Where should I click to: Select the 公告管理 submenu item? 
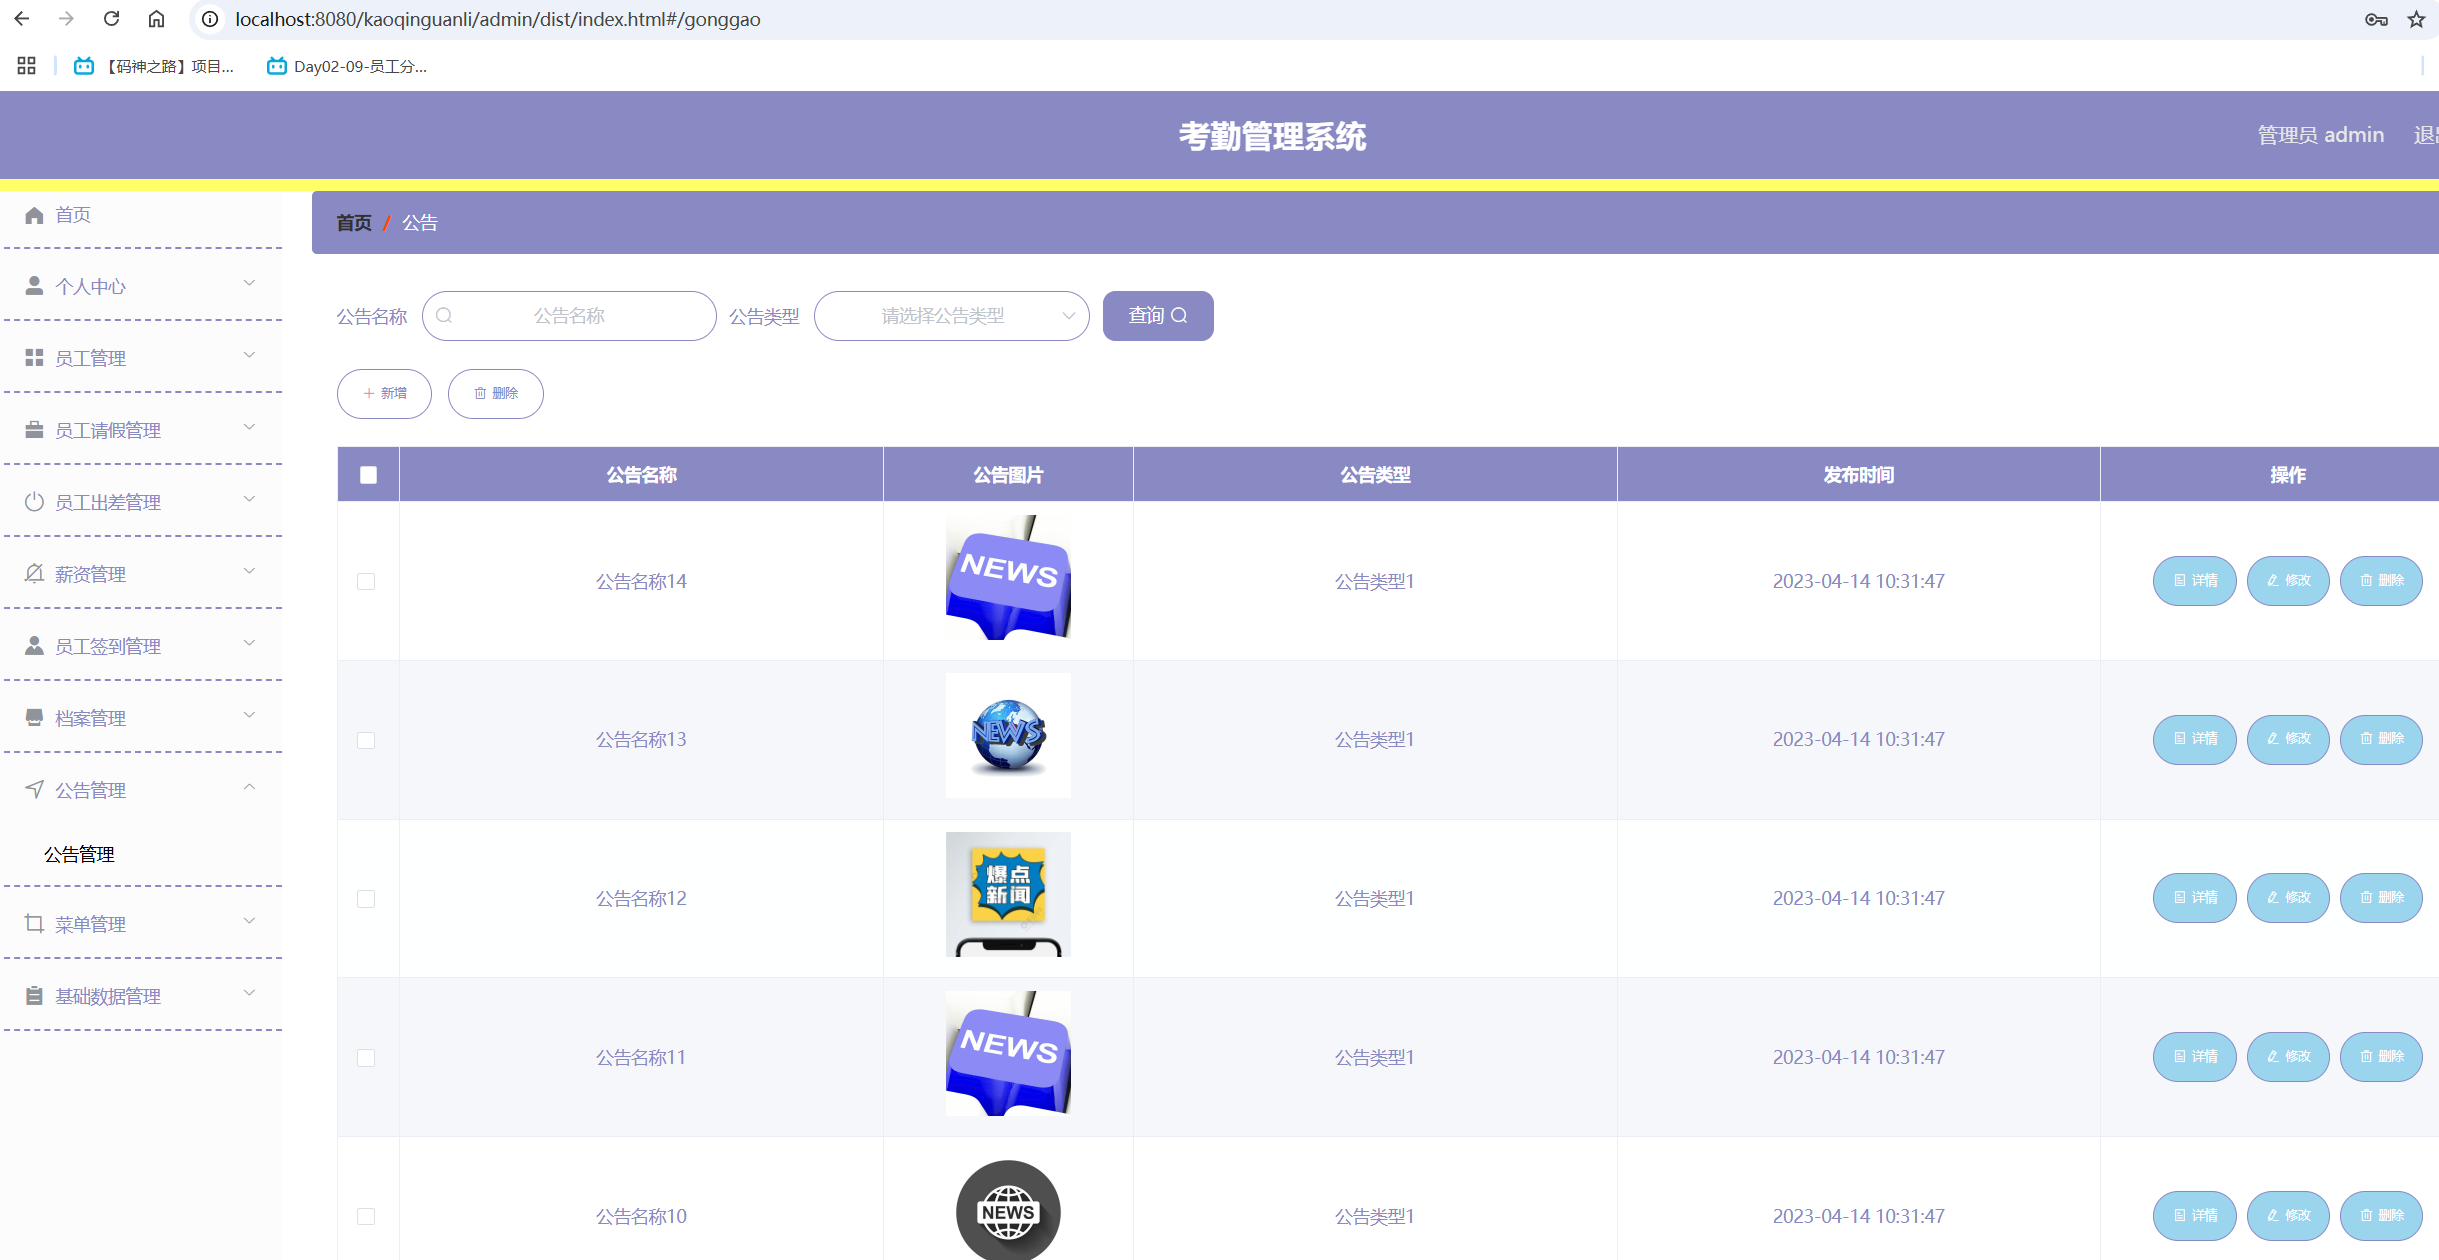click(80, 854)
